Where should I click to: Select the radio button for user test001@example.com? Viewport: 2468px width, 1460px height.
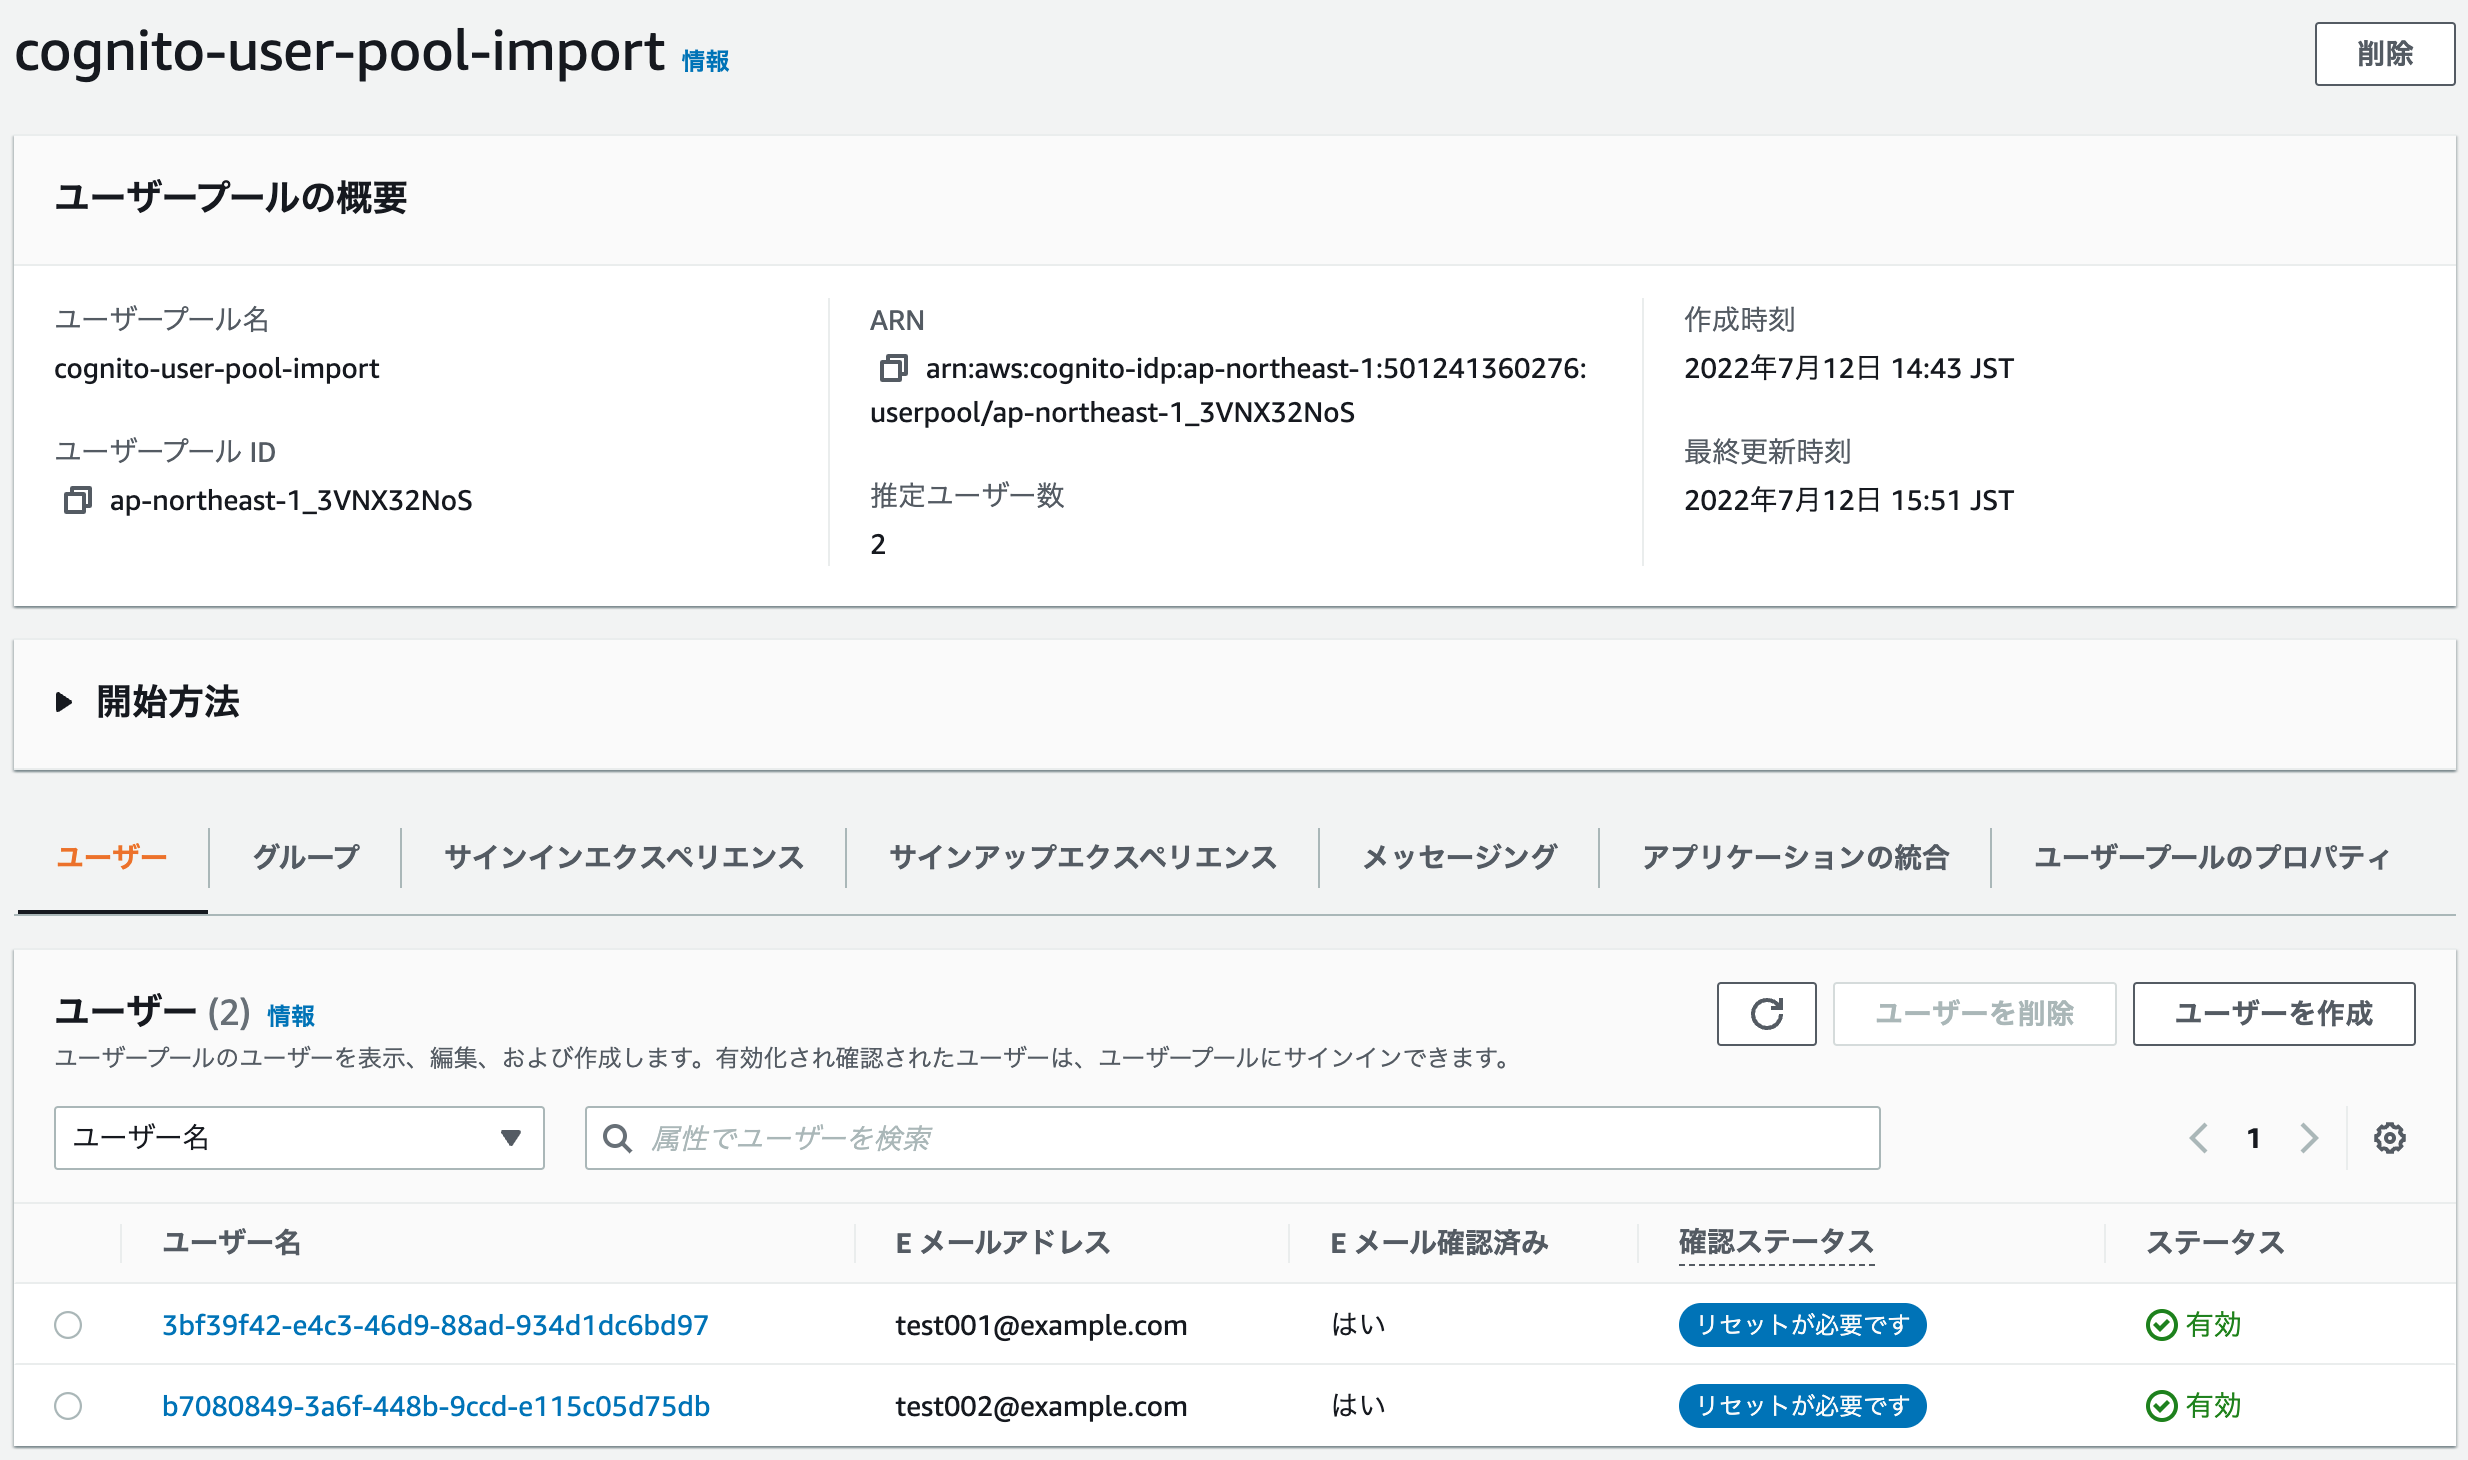tap(68, 1325)
